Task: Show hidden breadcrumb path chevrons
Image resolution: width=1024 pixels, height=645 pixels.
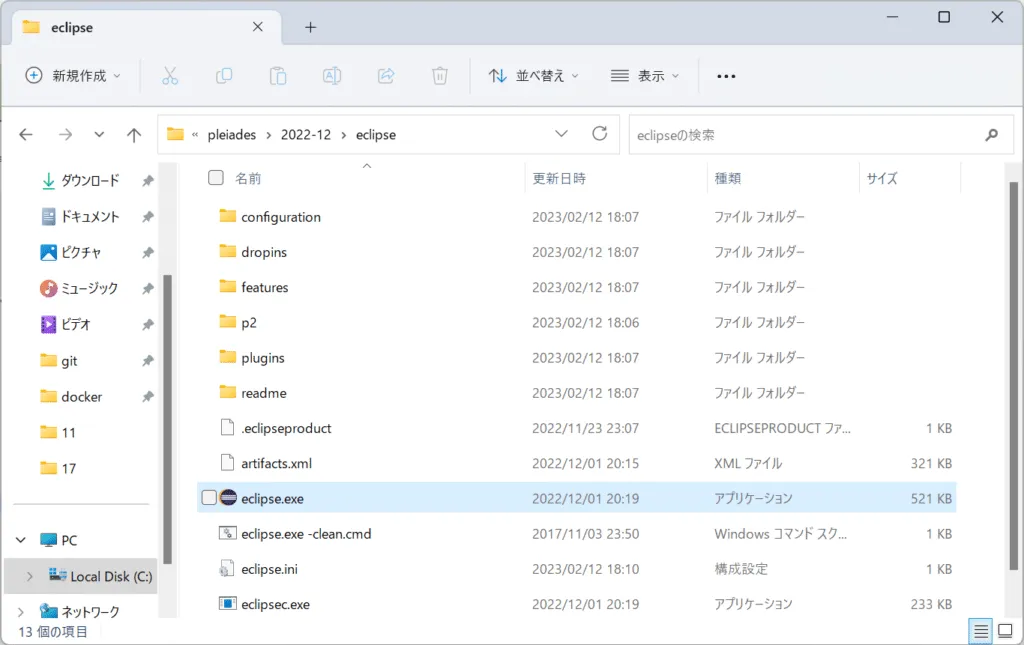Action: [195, 134]
